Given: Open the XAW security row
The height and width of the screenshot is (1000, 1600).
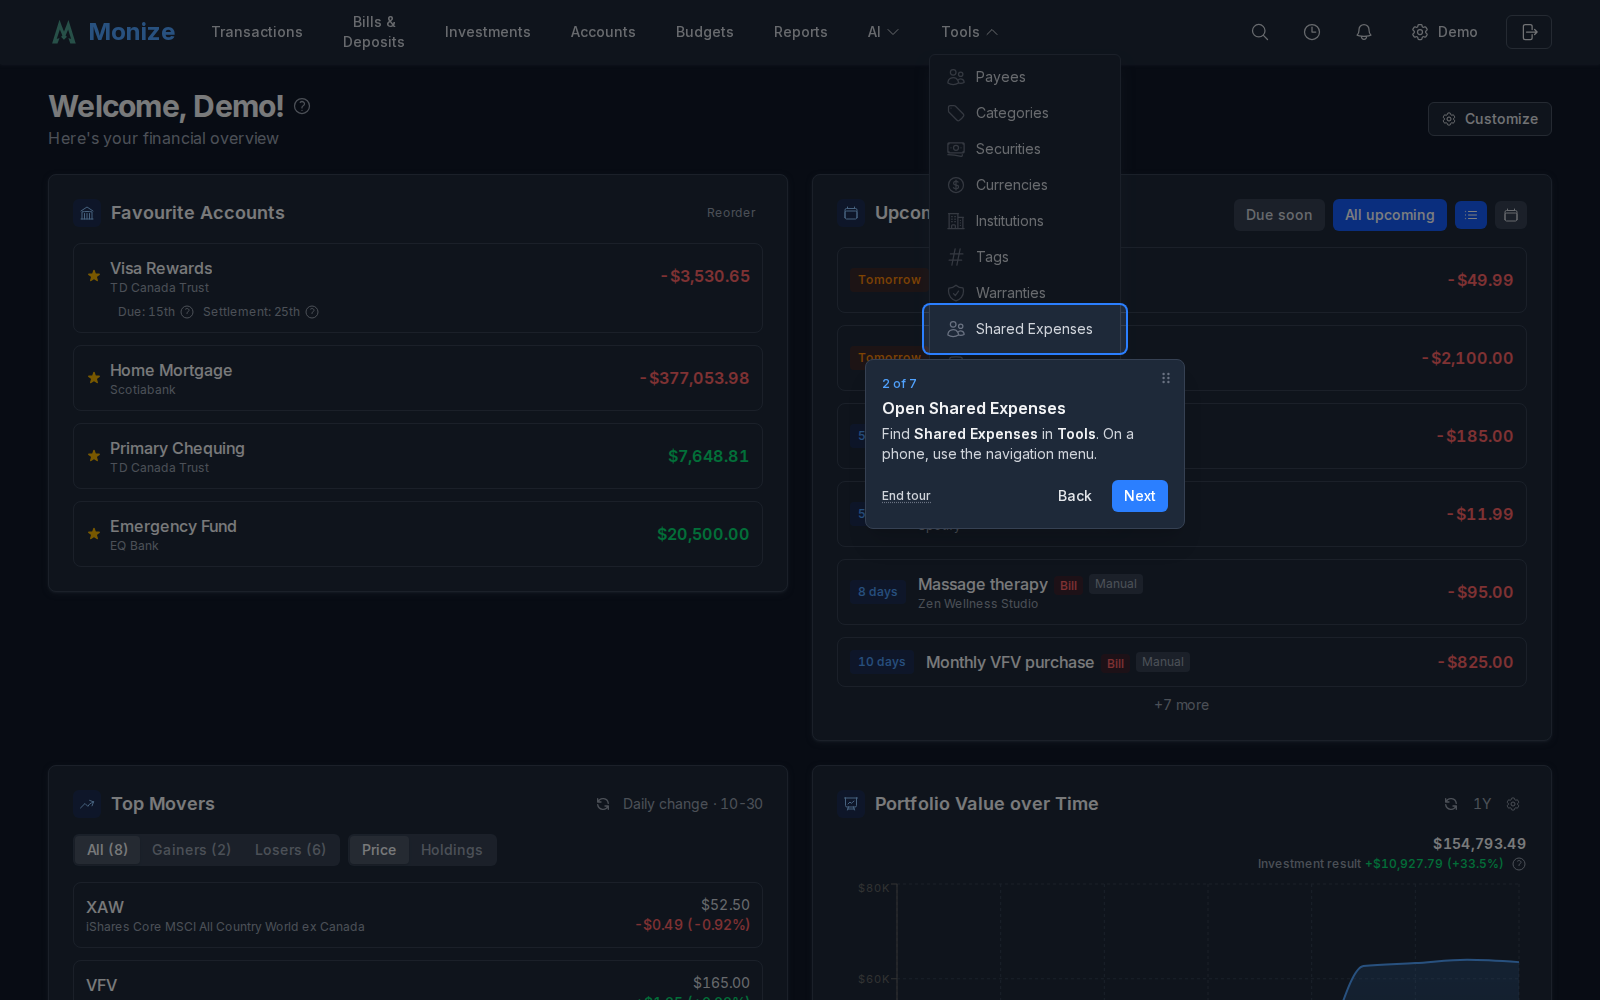Looking at the screenshot, I should (x=418, y=915).
